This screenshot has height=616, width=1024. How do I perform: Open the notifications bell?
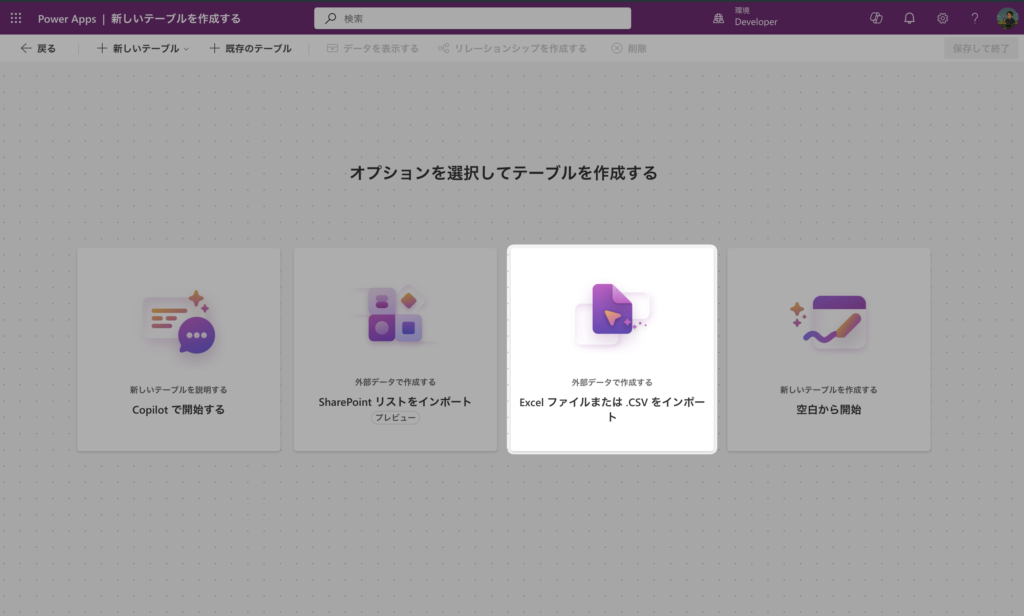pyautogui.click(x=909, y=18)
